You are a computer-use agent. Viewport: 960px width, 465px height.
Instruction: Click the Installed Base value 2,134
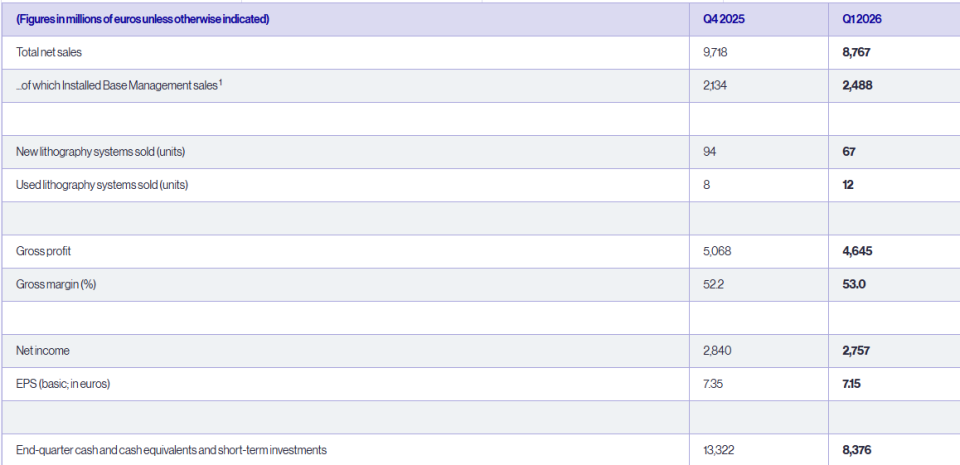pos(716,86)
